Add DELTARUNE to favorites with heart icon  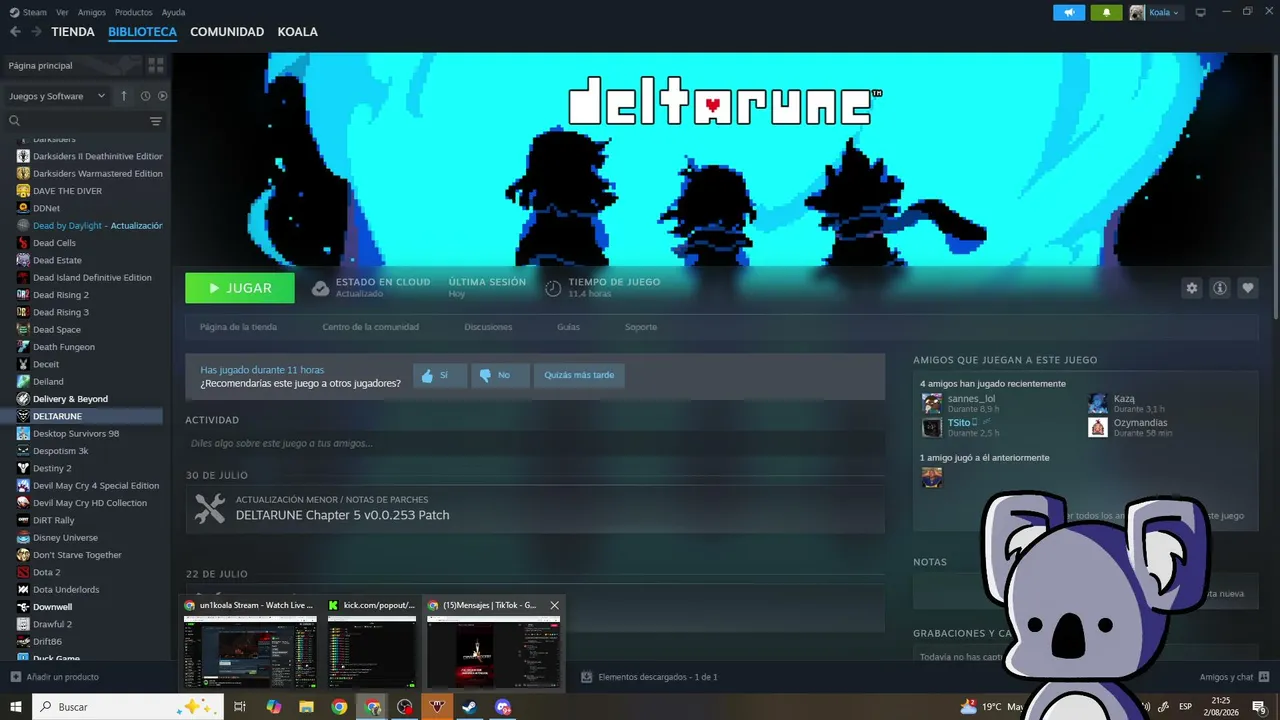(x=1248, y=288)
